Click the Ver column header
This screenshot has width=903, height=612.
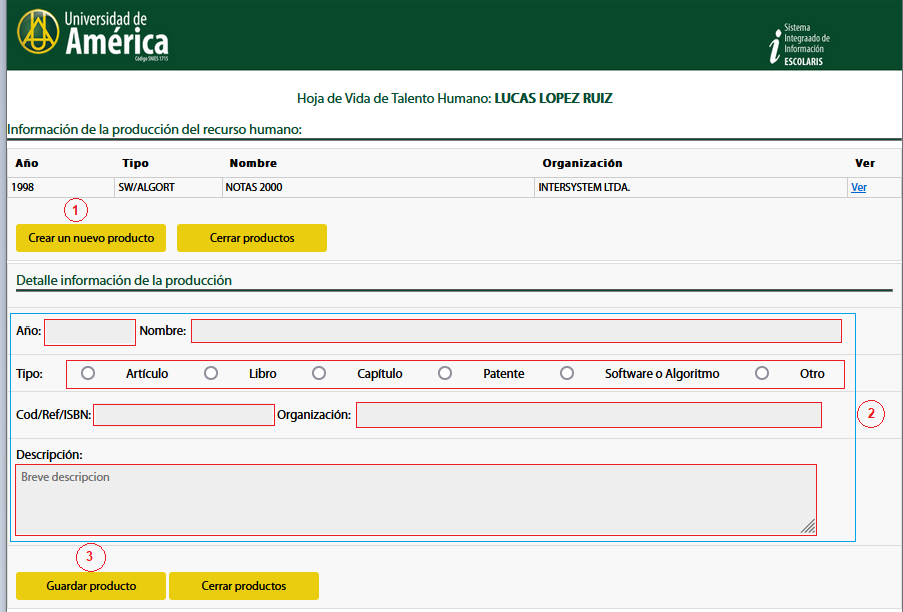(865, 163)
